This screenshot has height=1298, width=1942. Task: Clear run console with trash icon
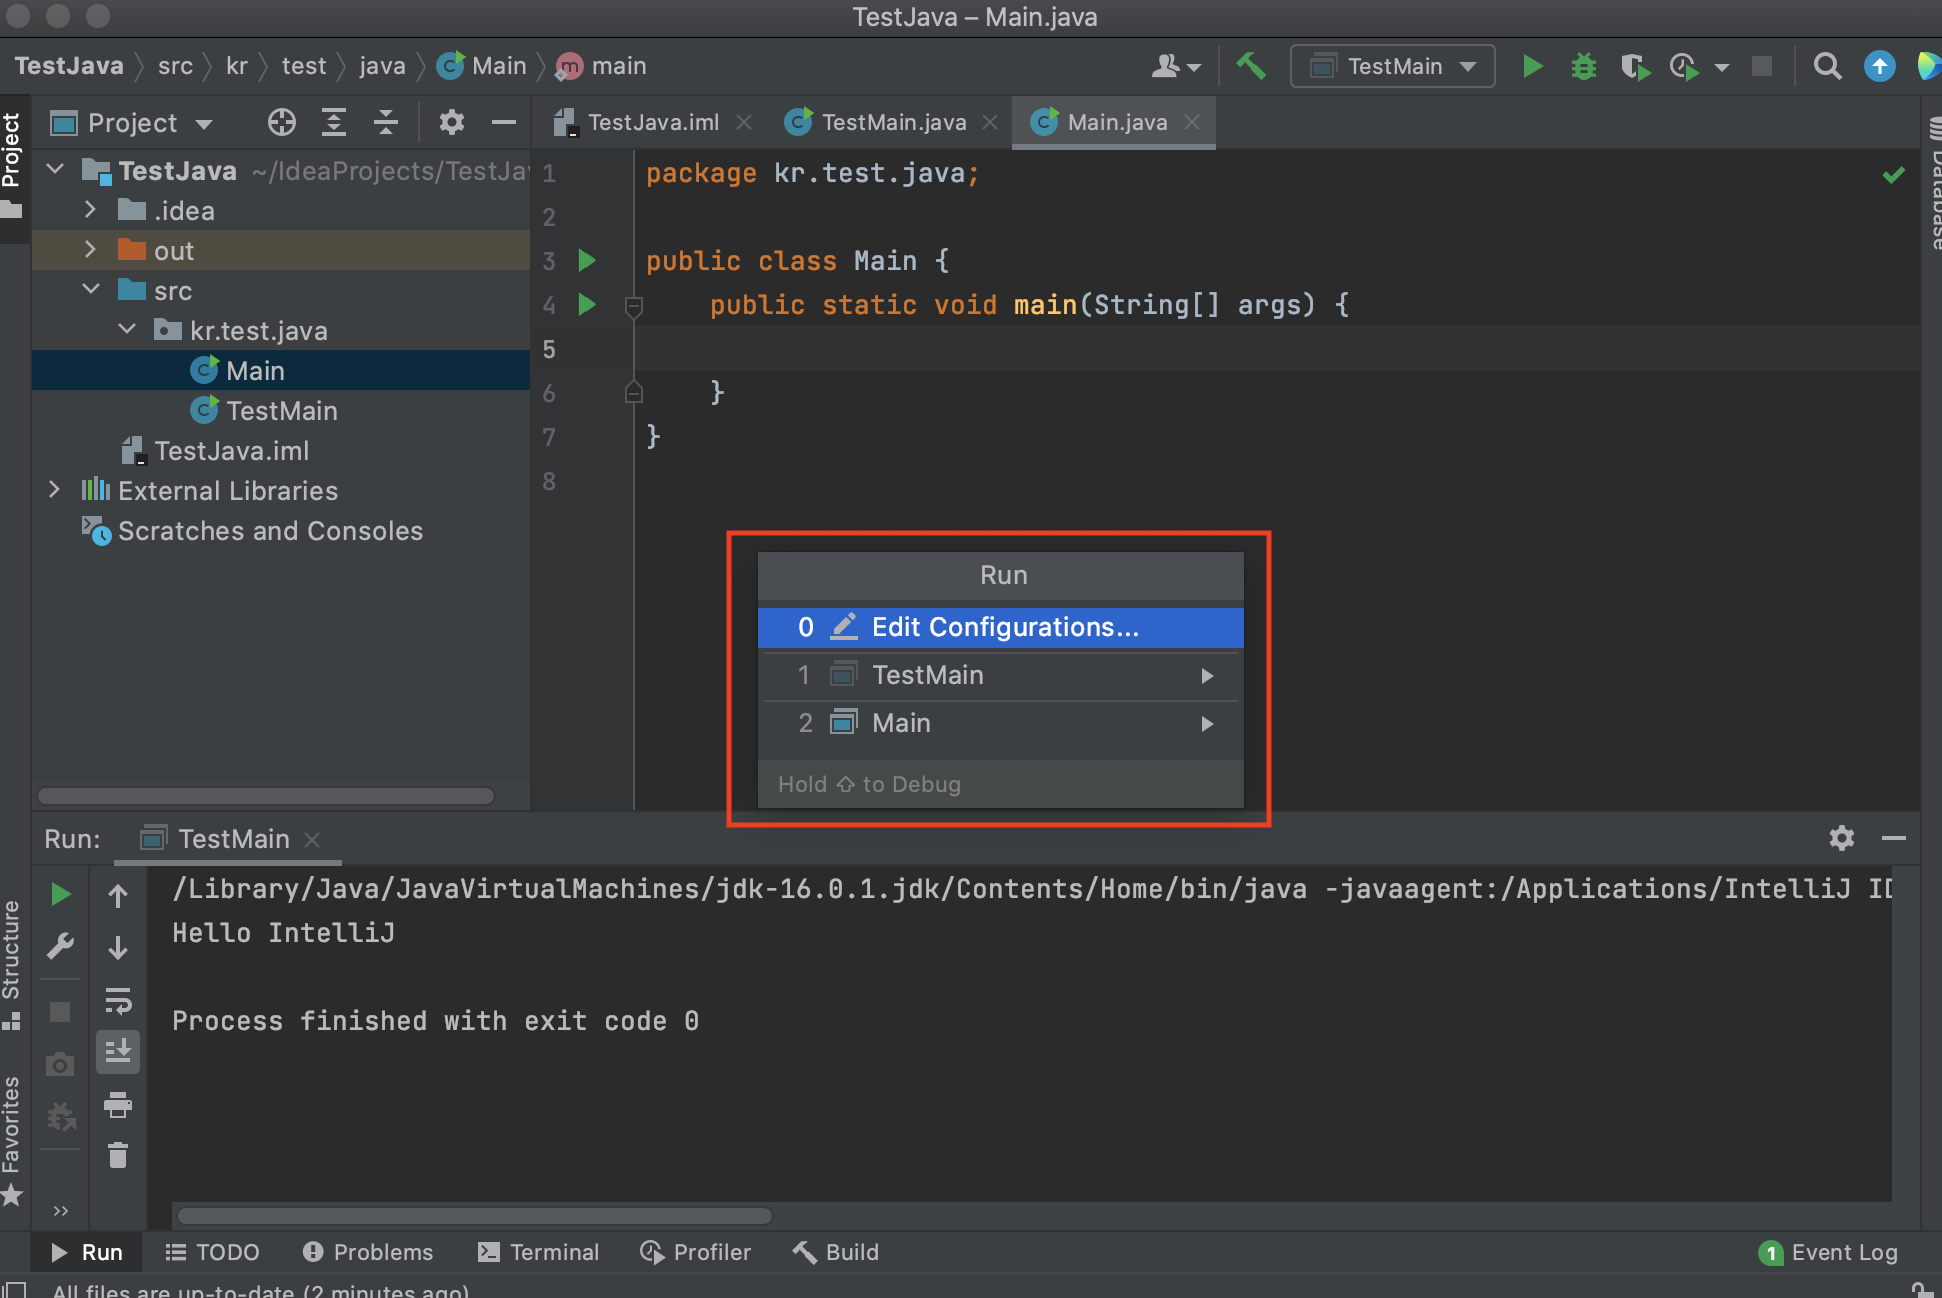[x=118, y=1156]
